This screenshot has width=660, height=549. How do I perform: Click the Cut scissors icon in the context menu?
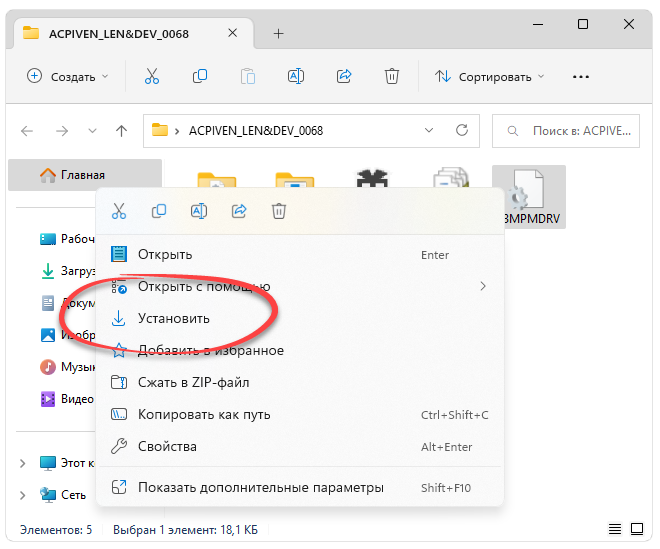pyautogui.click(x=119, y=211)
